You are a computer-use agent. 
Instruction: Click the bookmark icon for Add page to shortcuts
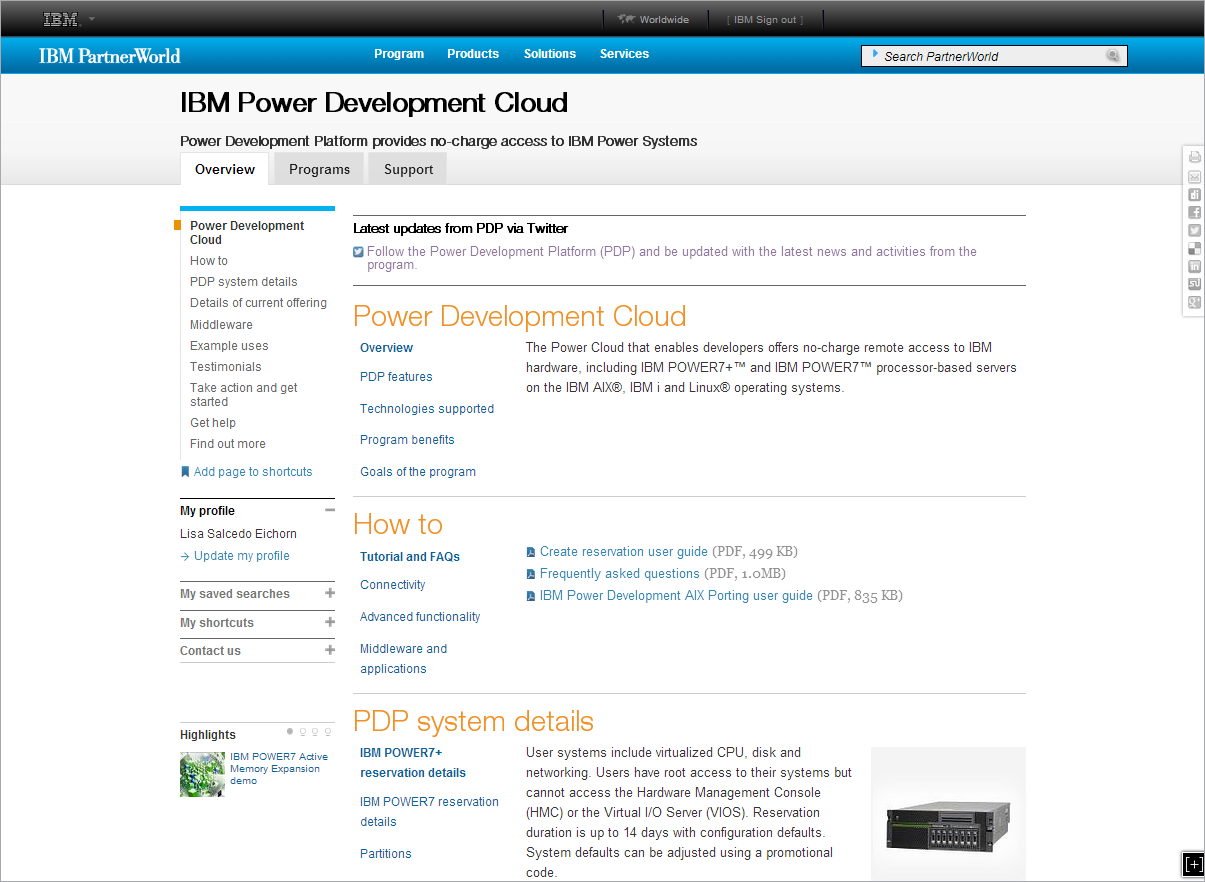(185, 472)
